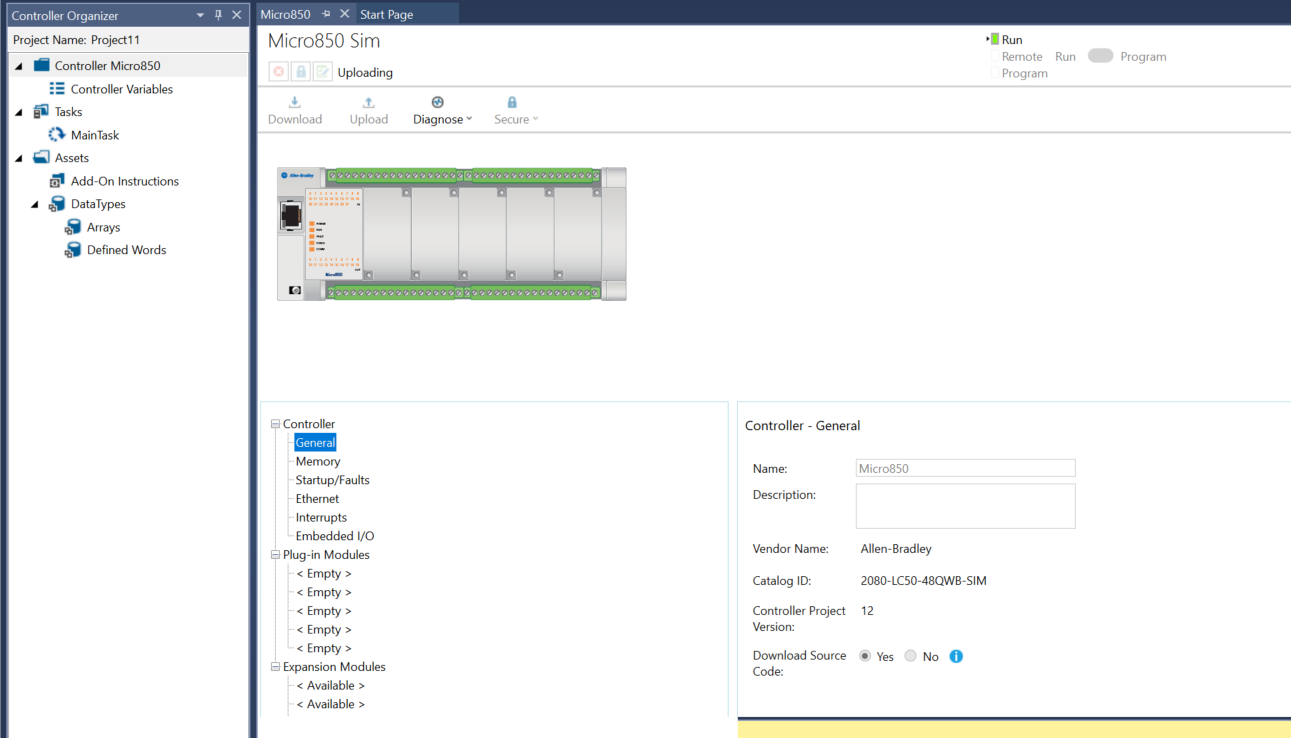The image size is (1291, 738).
Task: Click the green Run mode indicator
Action: [x=994, y=39]
